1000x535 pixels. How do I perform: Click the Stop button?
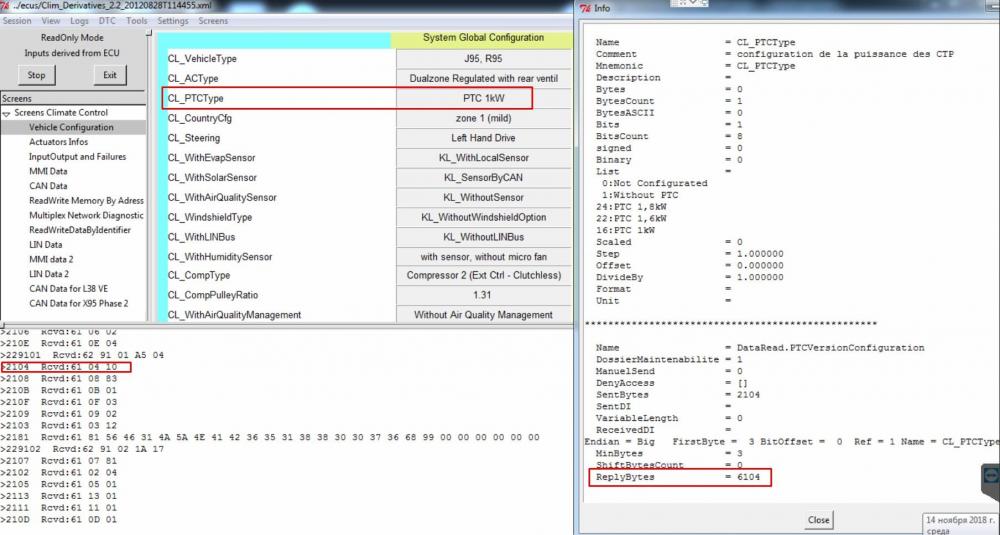tap(36, 75)
